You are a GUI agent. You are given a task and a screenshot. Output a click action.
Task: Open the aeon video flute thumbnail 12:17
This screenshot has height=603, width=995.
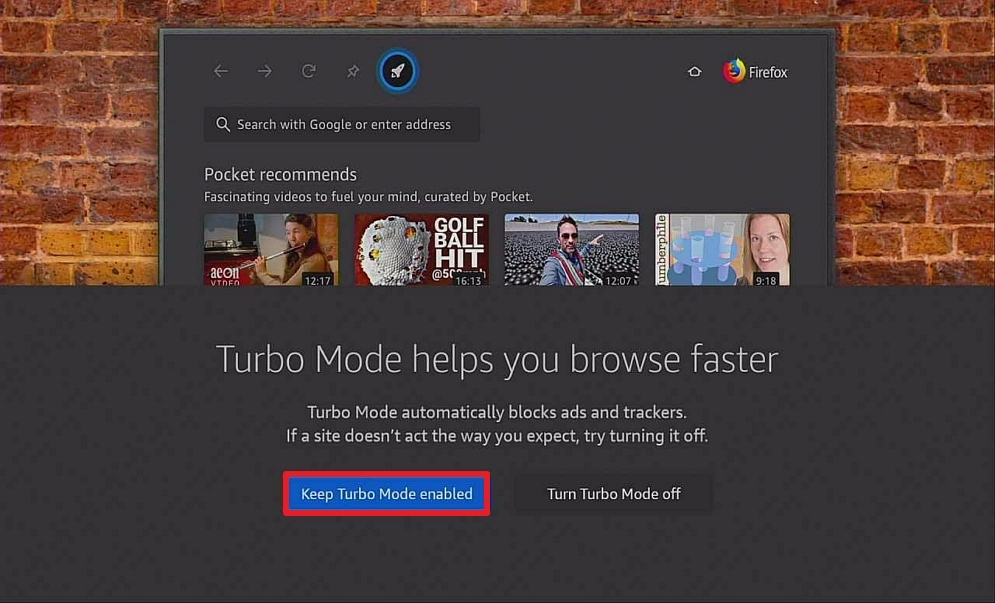(271, 249)
